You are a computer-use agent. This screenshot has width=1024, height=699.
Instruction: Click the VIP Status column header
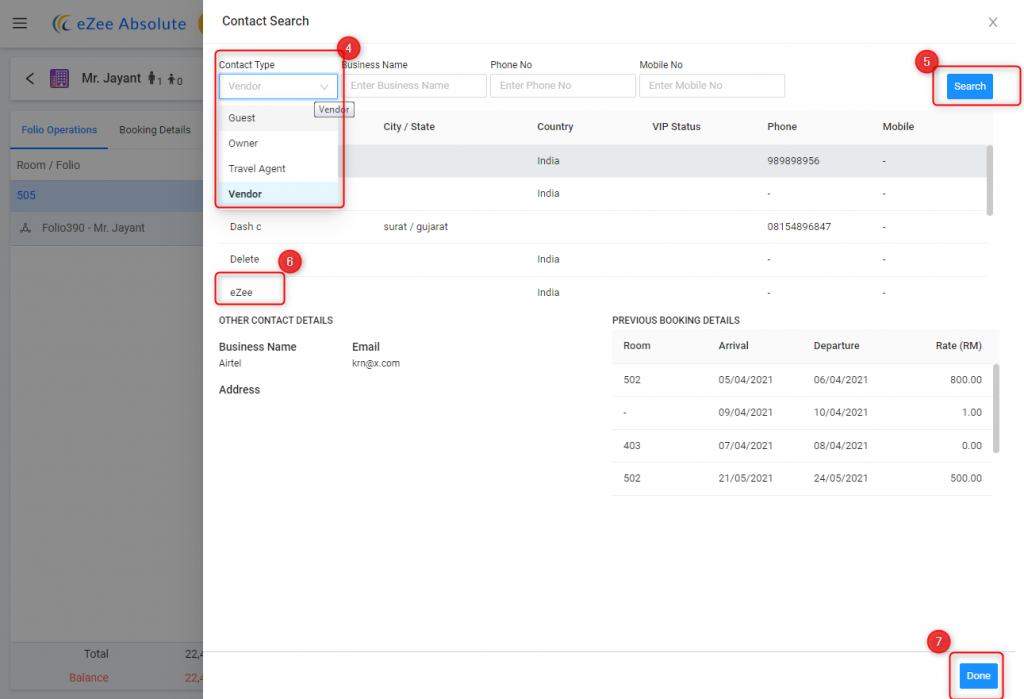pos(676,127)
